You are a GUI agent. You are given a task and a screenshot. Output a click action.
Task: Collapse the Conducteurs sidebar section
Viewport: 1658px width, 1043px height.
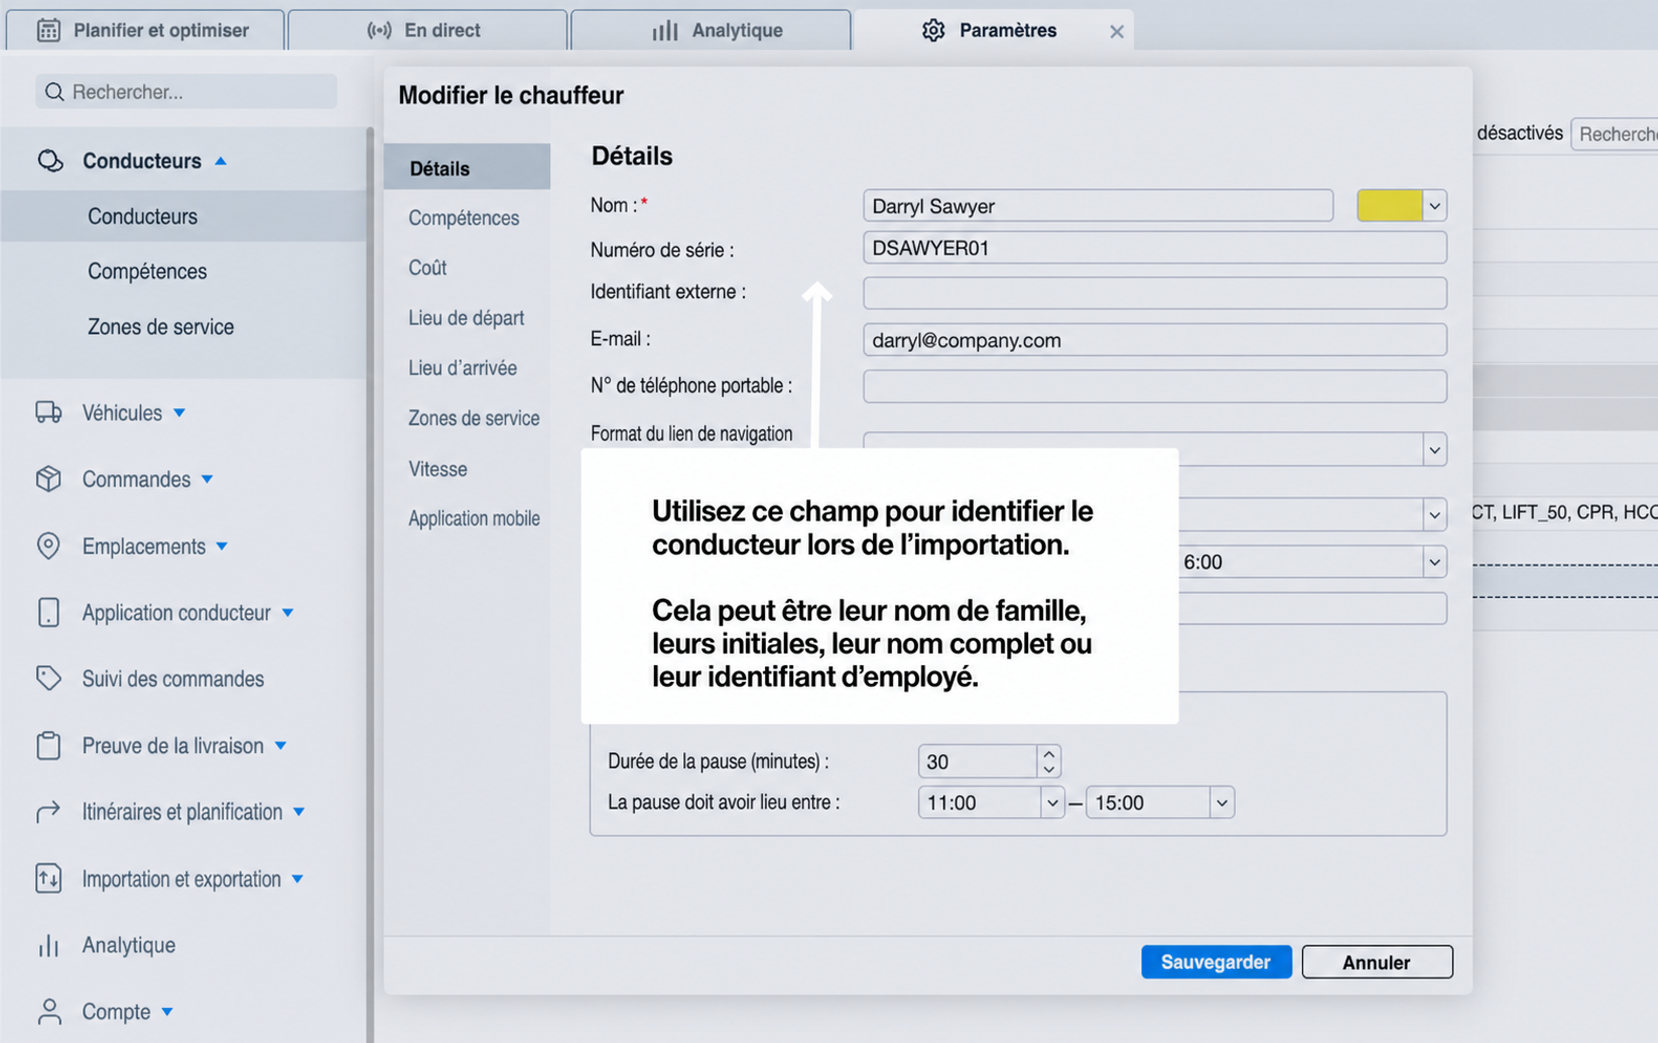[221, 161]
